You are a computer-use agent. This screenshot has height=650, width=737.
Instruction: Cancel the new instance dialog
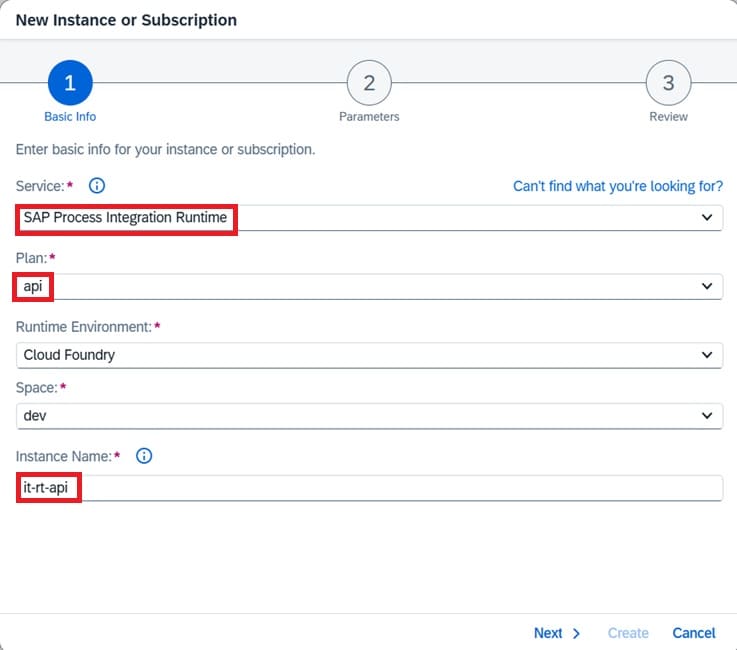coord(693,633)
